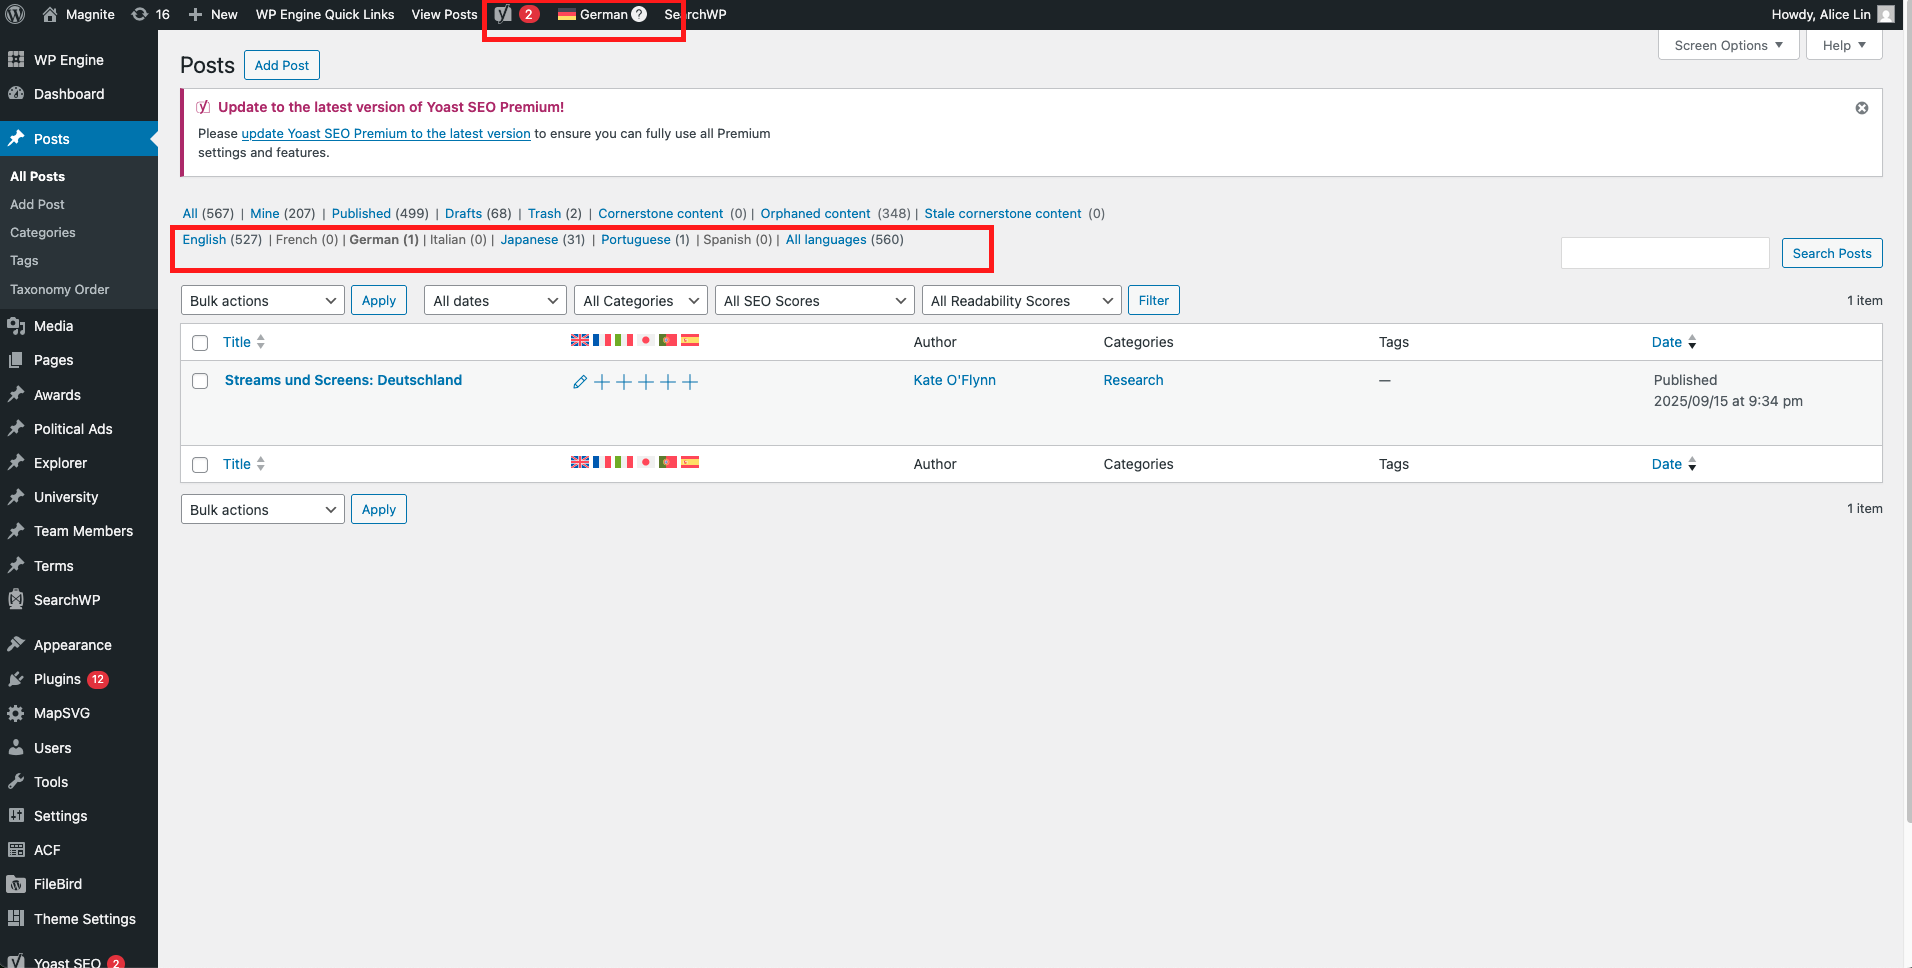Click the Media sidebar icon
Screen dimensions: 1912x968
16,326
